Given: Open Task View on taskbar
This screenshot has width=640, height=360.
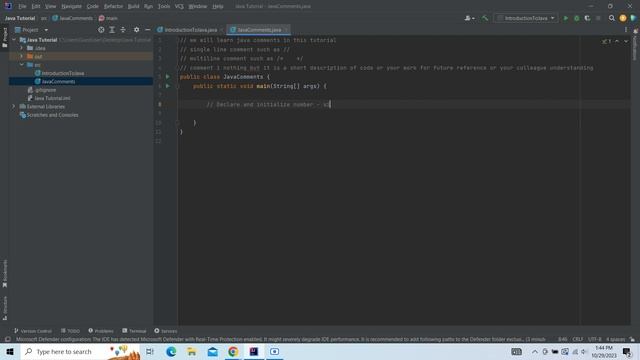Looking at the screenshot, I should (x=150, y=351).
